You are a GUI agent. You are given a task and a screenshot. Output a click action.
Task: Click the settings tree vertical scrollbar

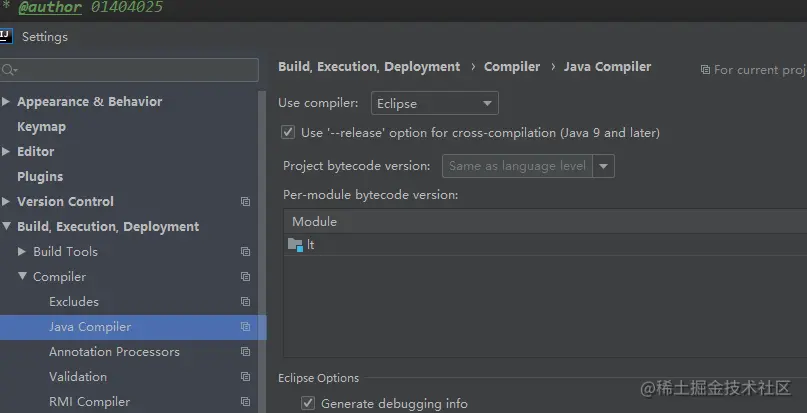[262, 252]
